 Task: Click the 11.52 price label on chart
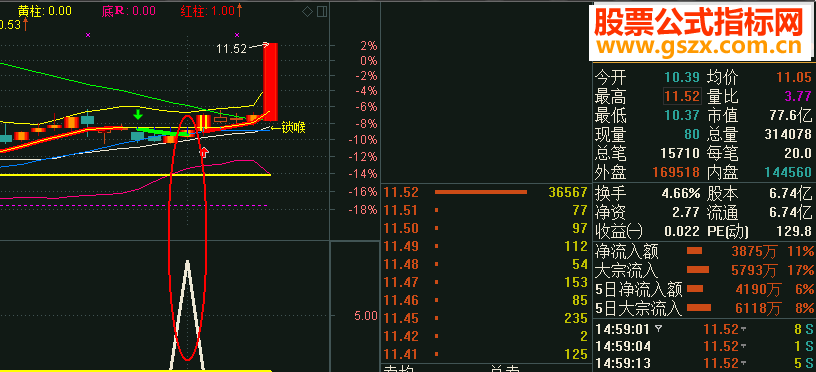[232, 49]
